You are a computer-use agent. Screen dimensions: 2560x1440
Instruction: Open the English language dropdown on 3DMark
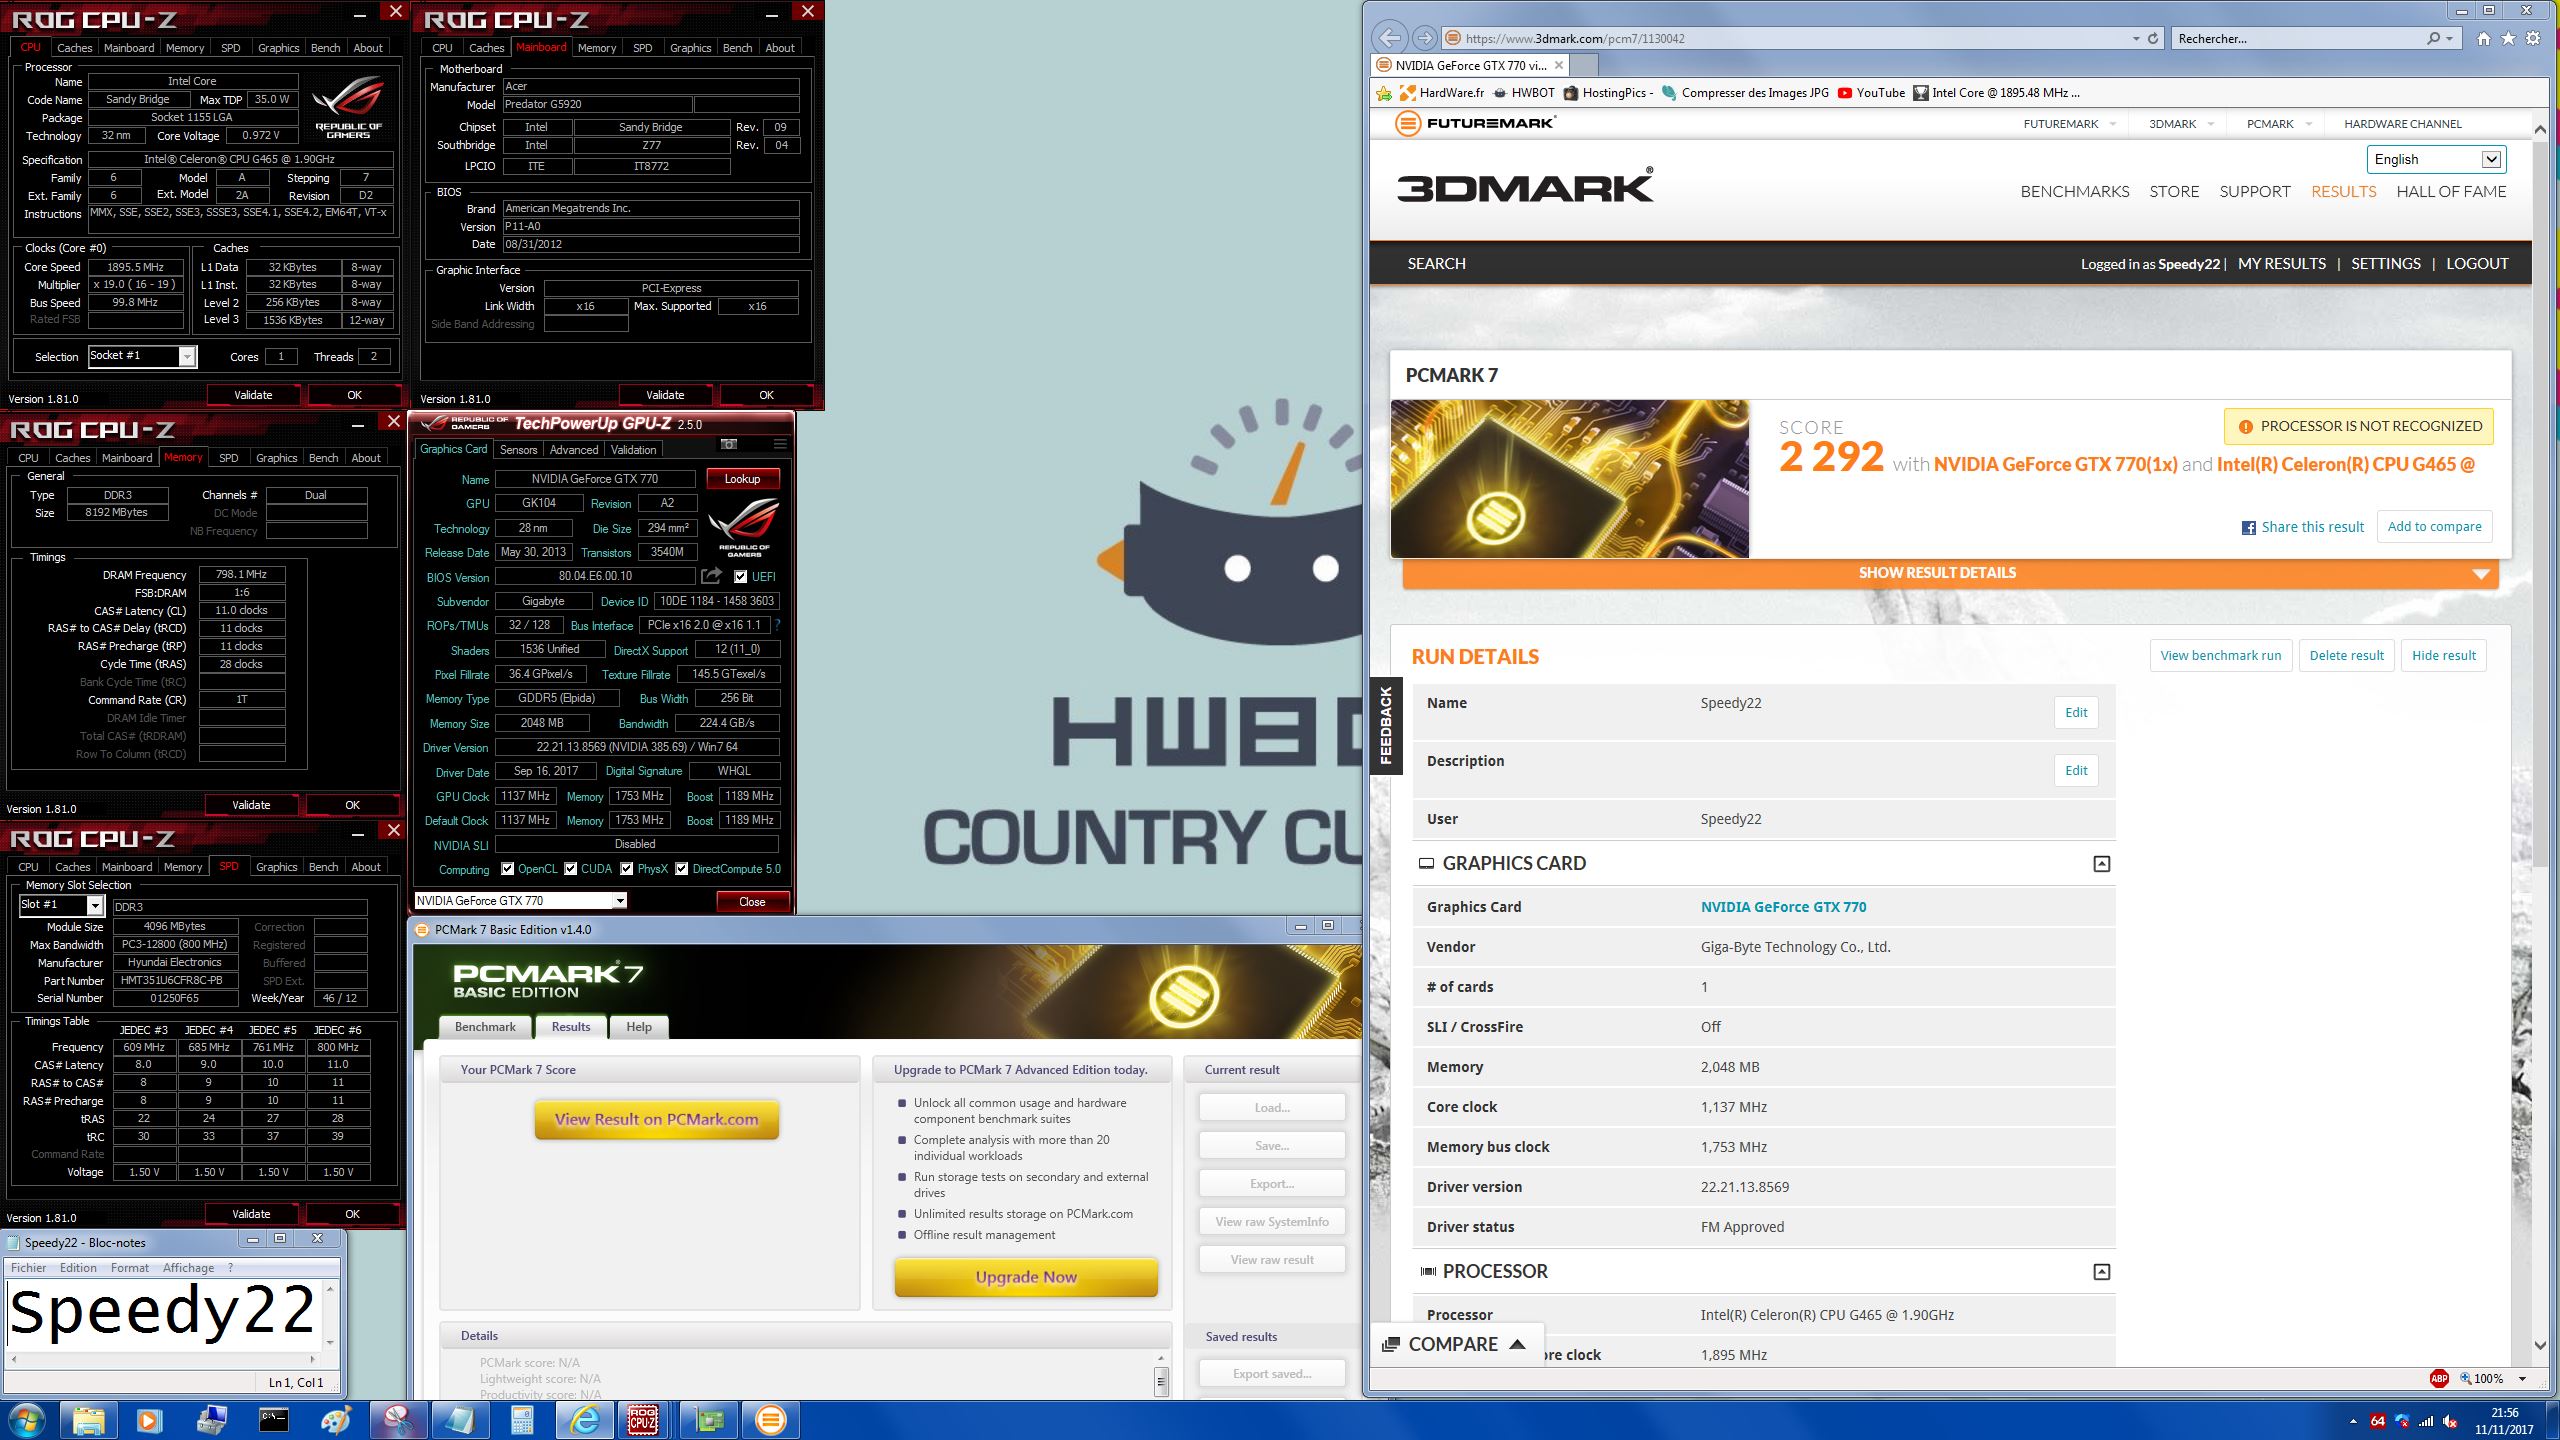2491,160
